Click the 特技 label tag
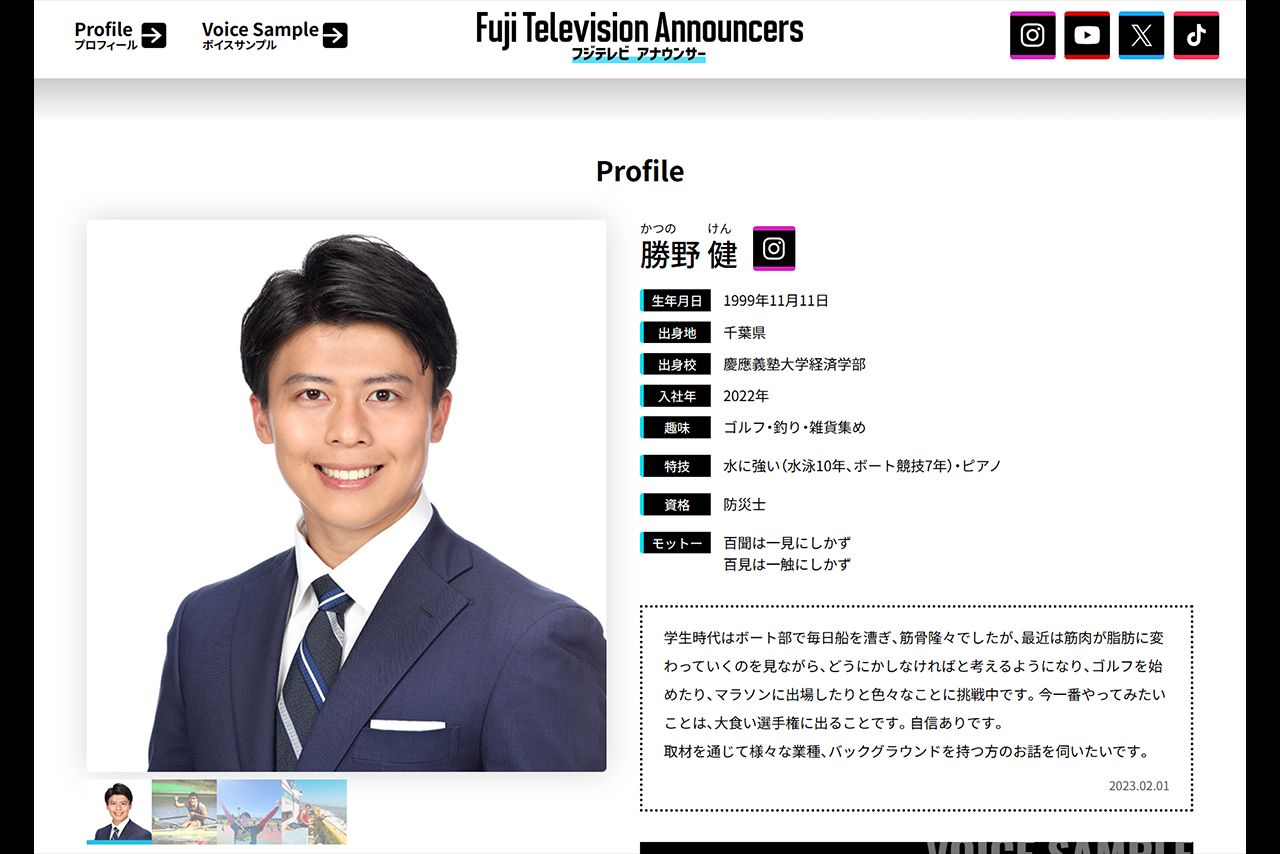 (675, 465)
